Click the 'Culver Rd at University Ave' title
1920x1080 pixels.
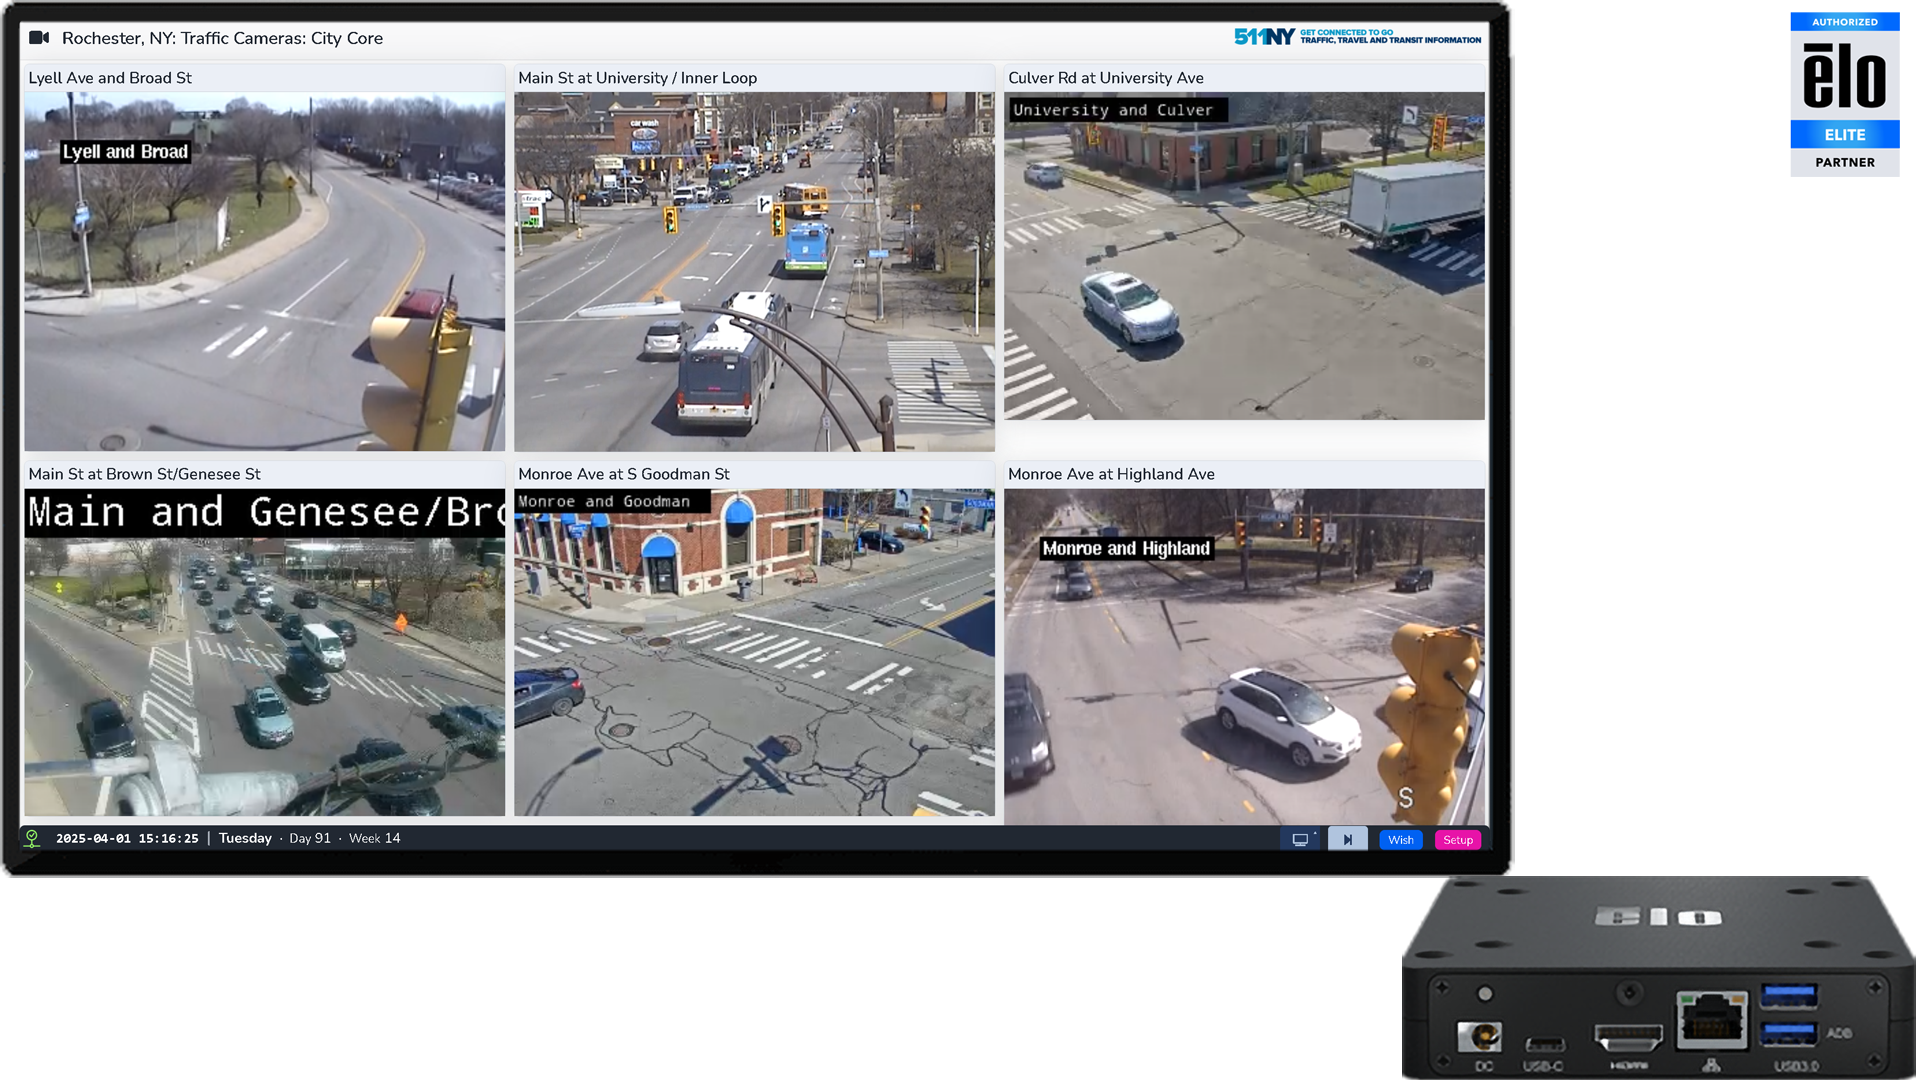1105,78
